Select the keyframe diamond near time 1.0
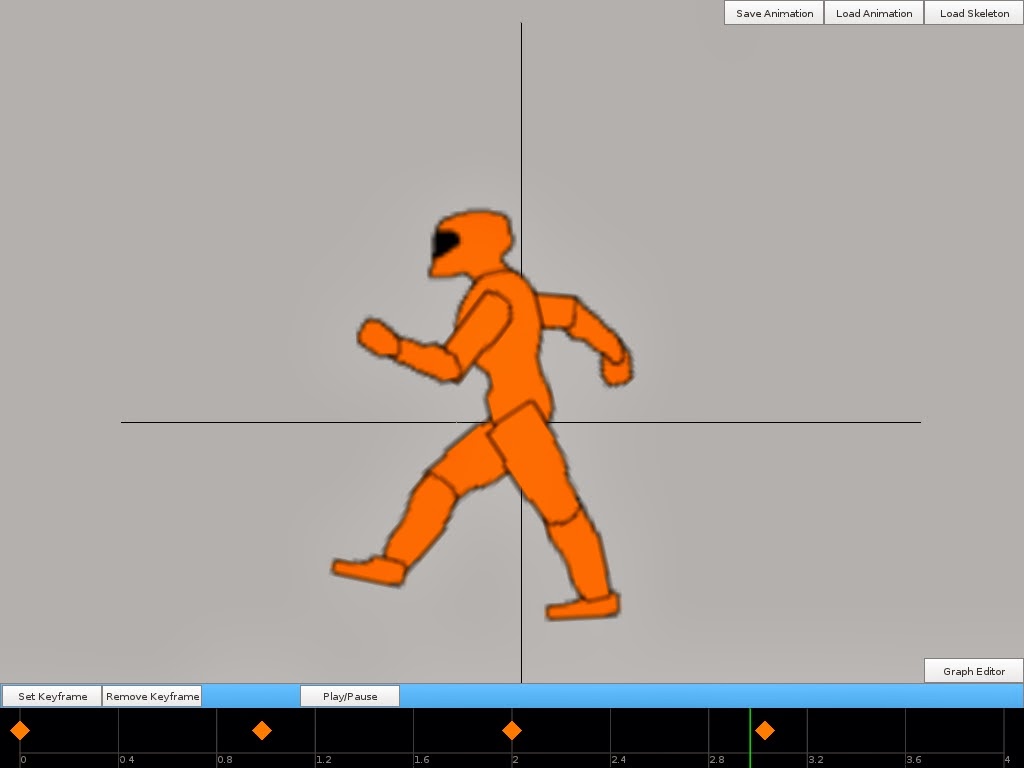Screen dimensions: 1024x768 pyautogui.click(x=262, y=731)
